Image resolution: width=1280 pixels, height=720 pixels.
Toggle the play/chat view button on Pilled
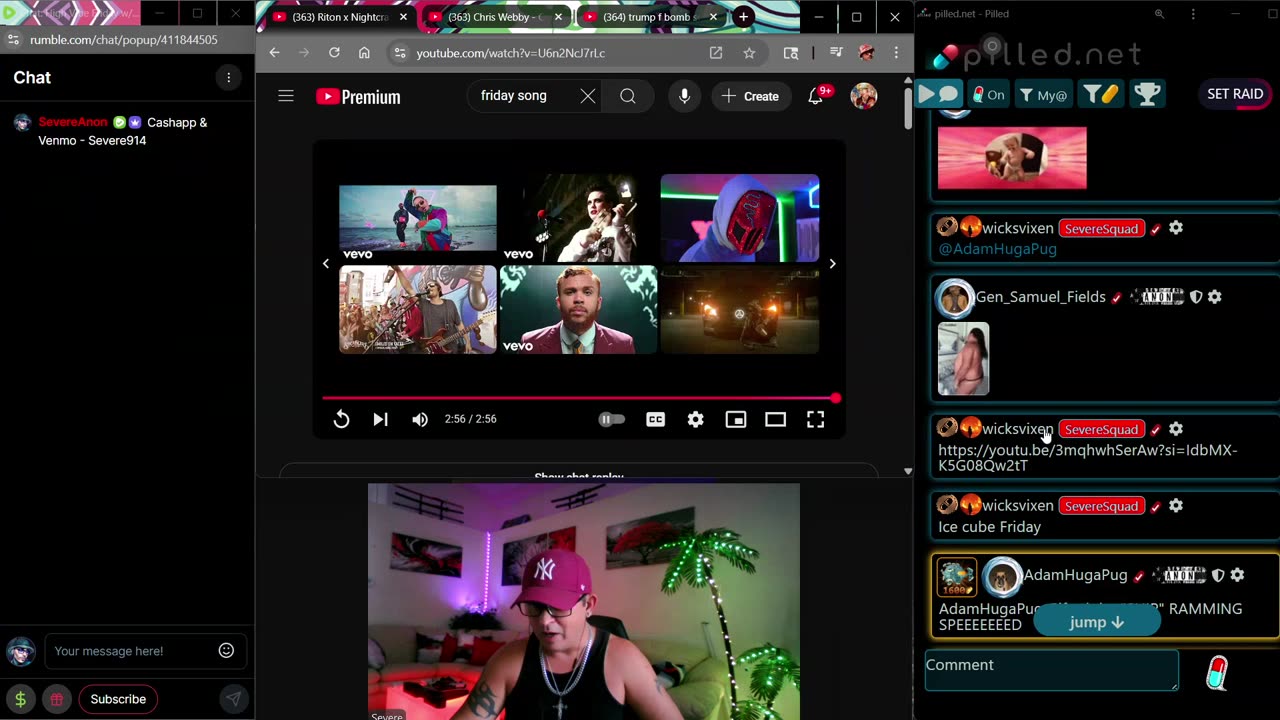[x=938, y=94]
